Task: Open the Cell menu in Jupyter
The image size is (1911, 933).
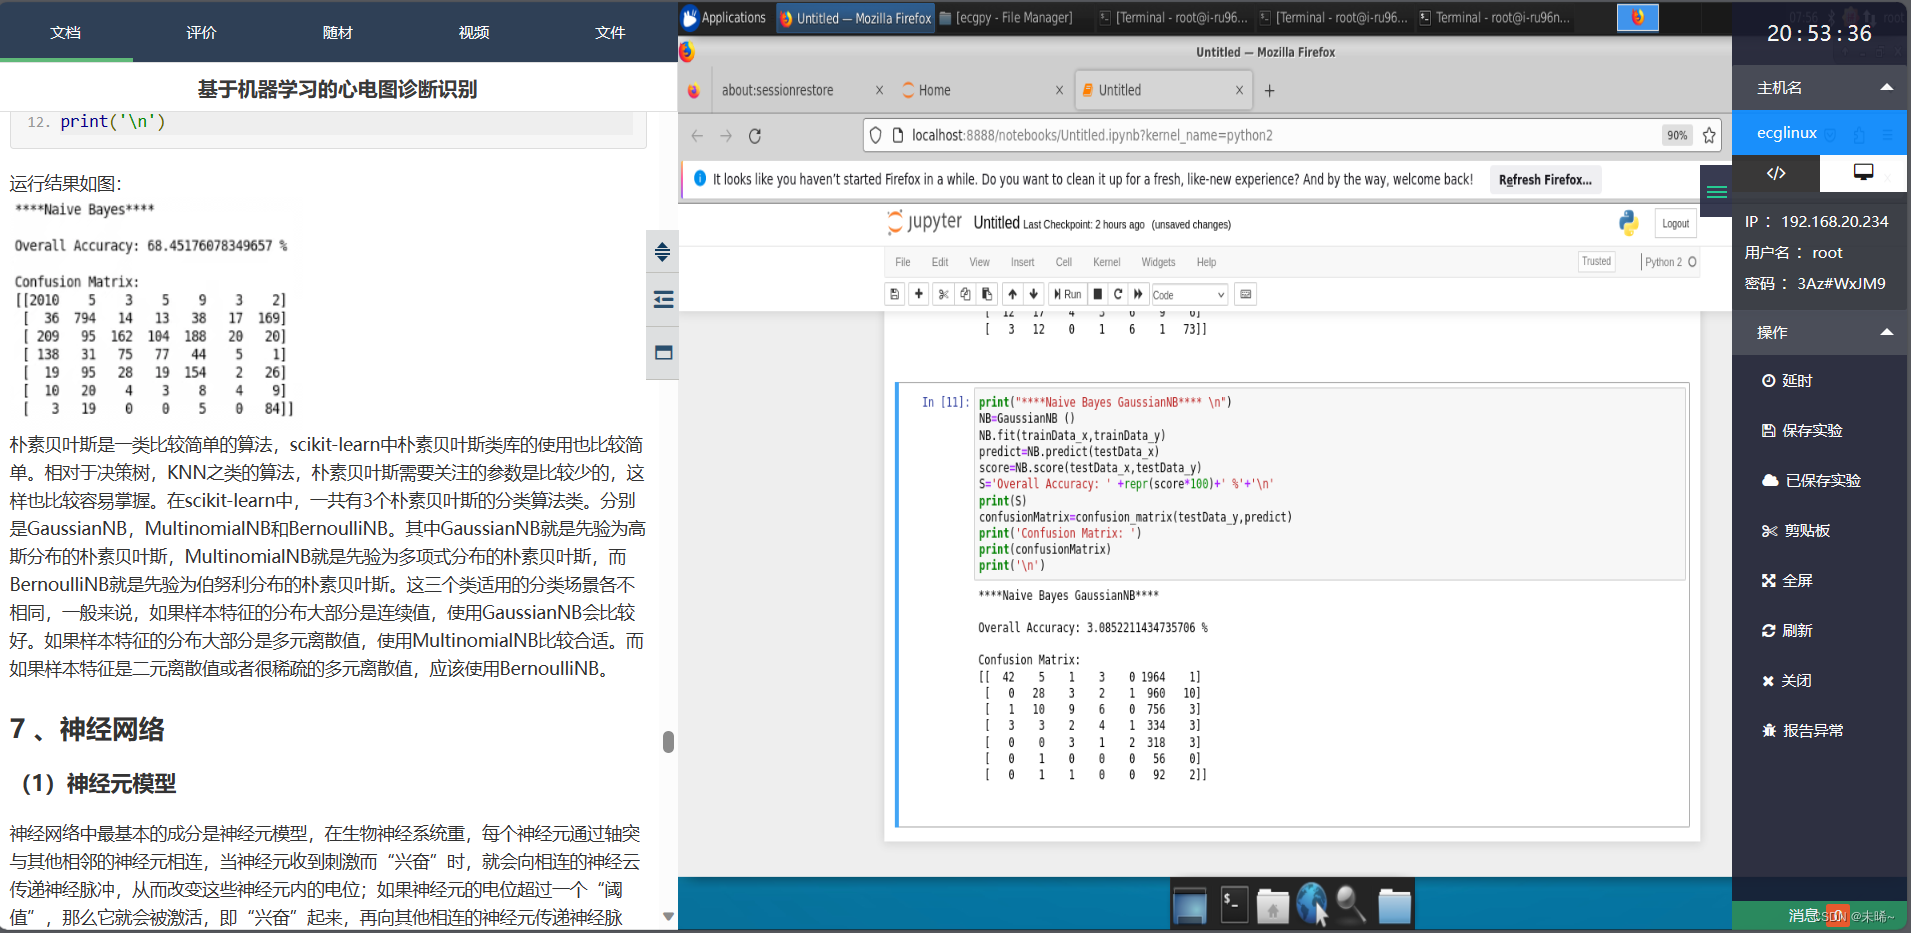Action: click(x=1063, y=262)
